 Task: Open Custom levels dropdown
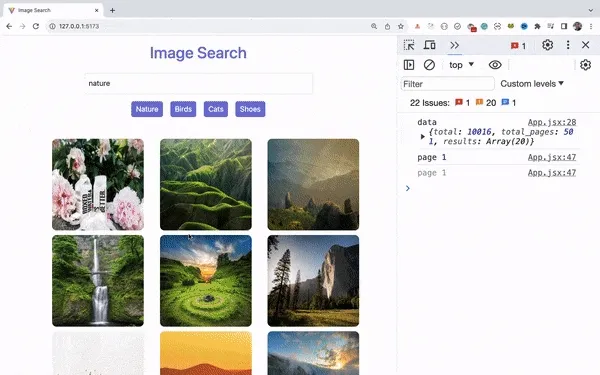[532, 84]
